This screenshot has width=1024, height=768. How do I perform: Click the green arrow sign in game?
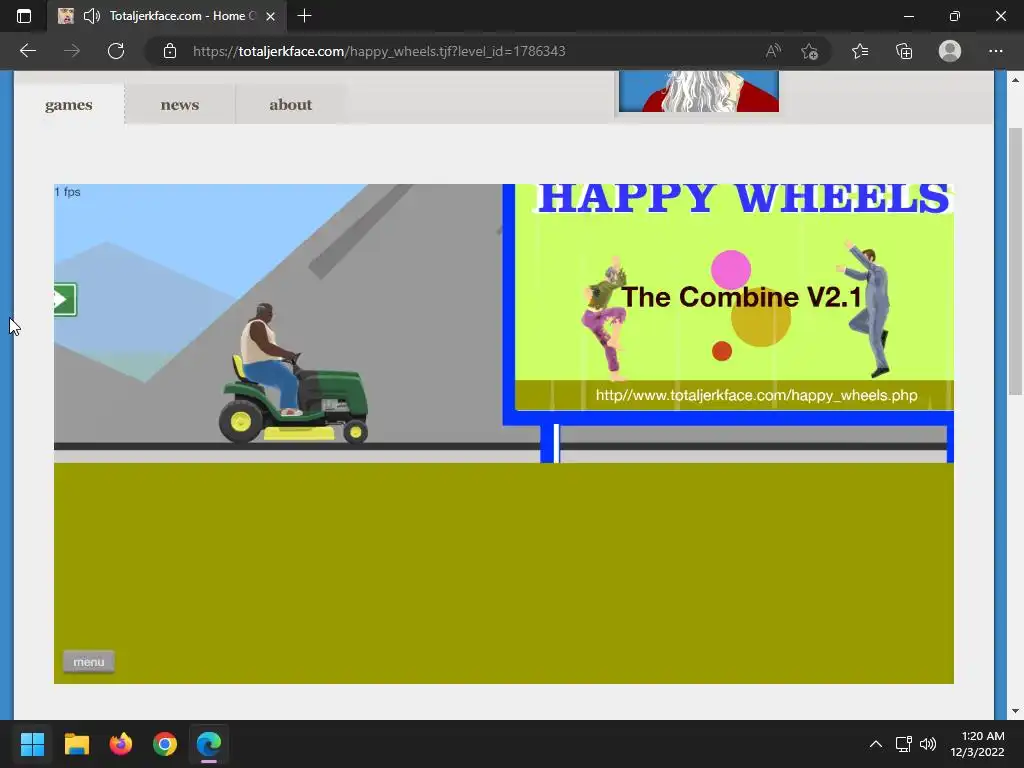coord(65,300)
